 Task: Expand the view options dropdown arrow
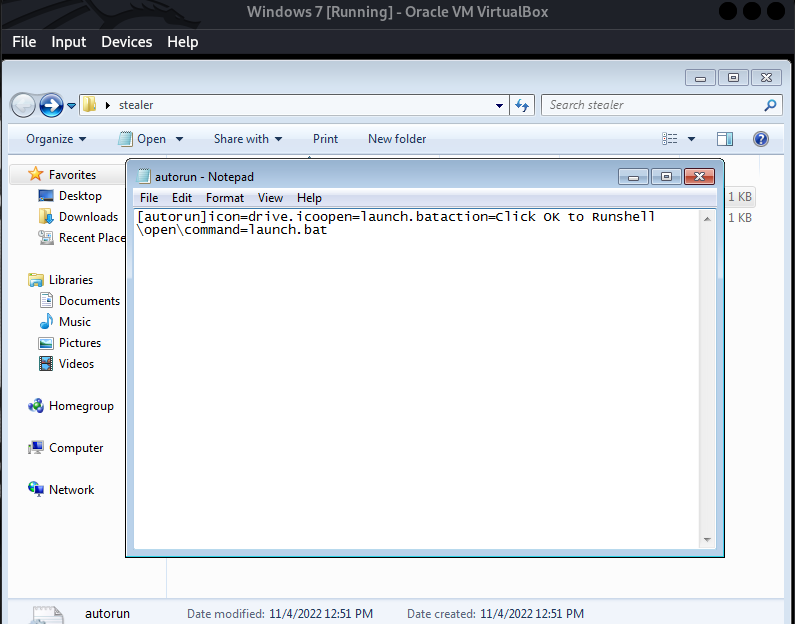691,139
